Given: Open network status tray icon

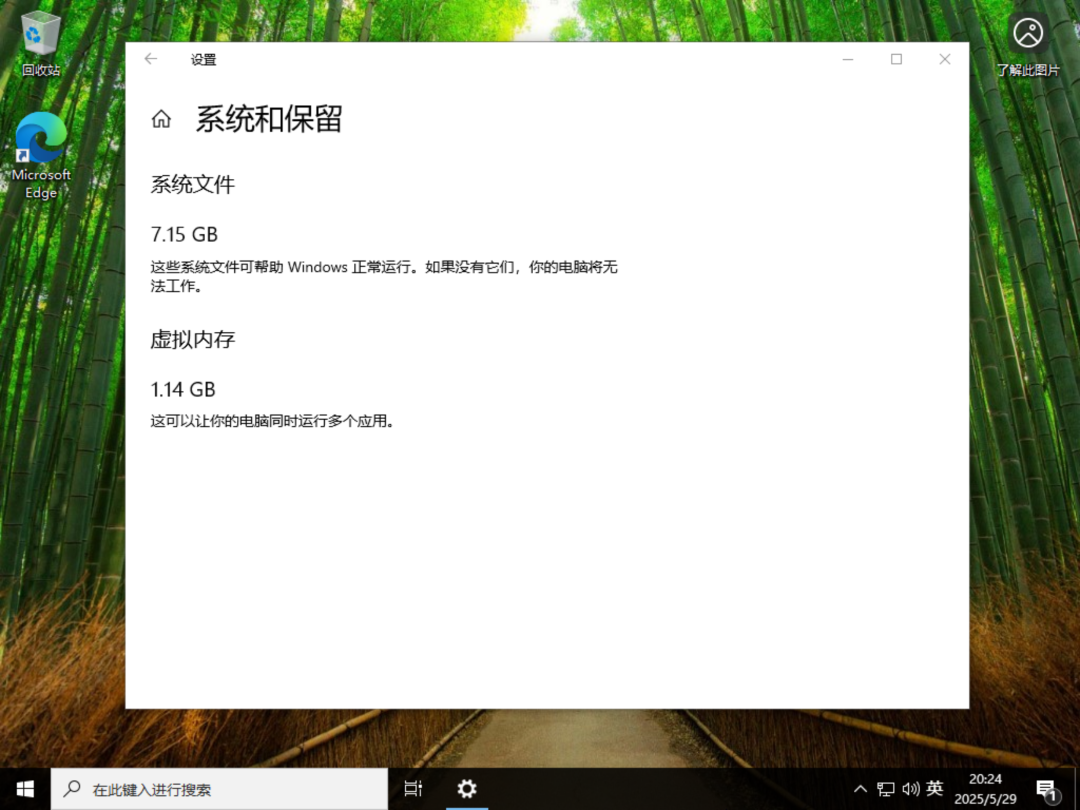Looking at the screenshot, I should coord(886,789).
